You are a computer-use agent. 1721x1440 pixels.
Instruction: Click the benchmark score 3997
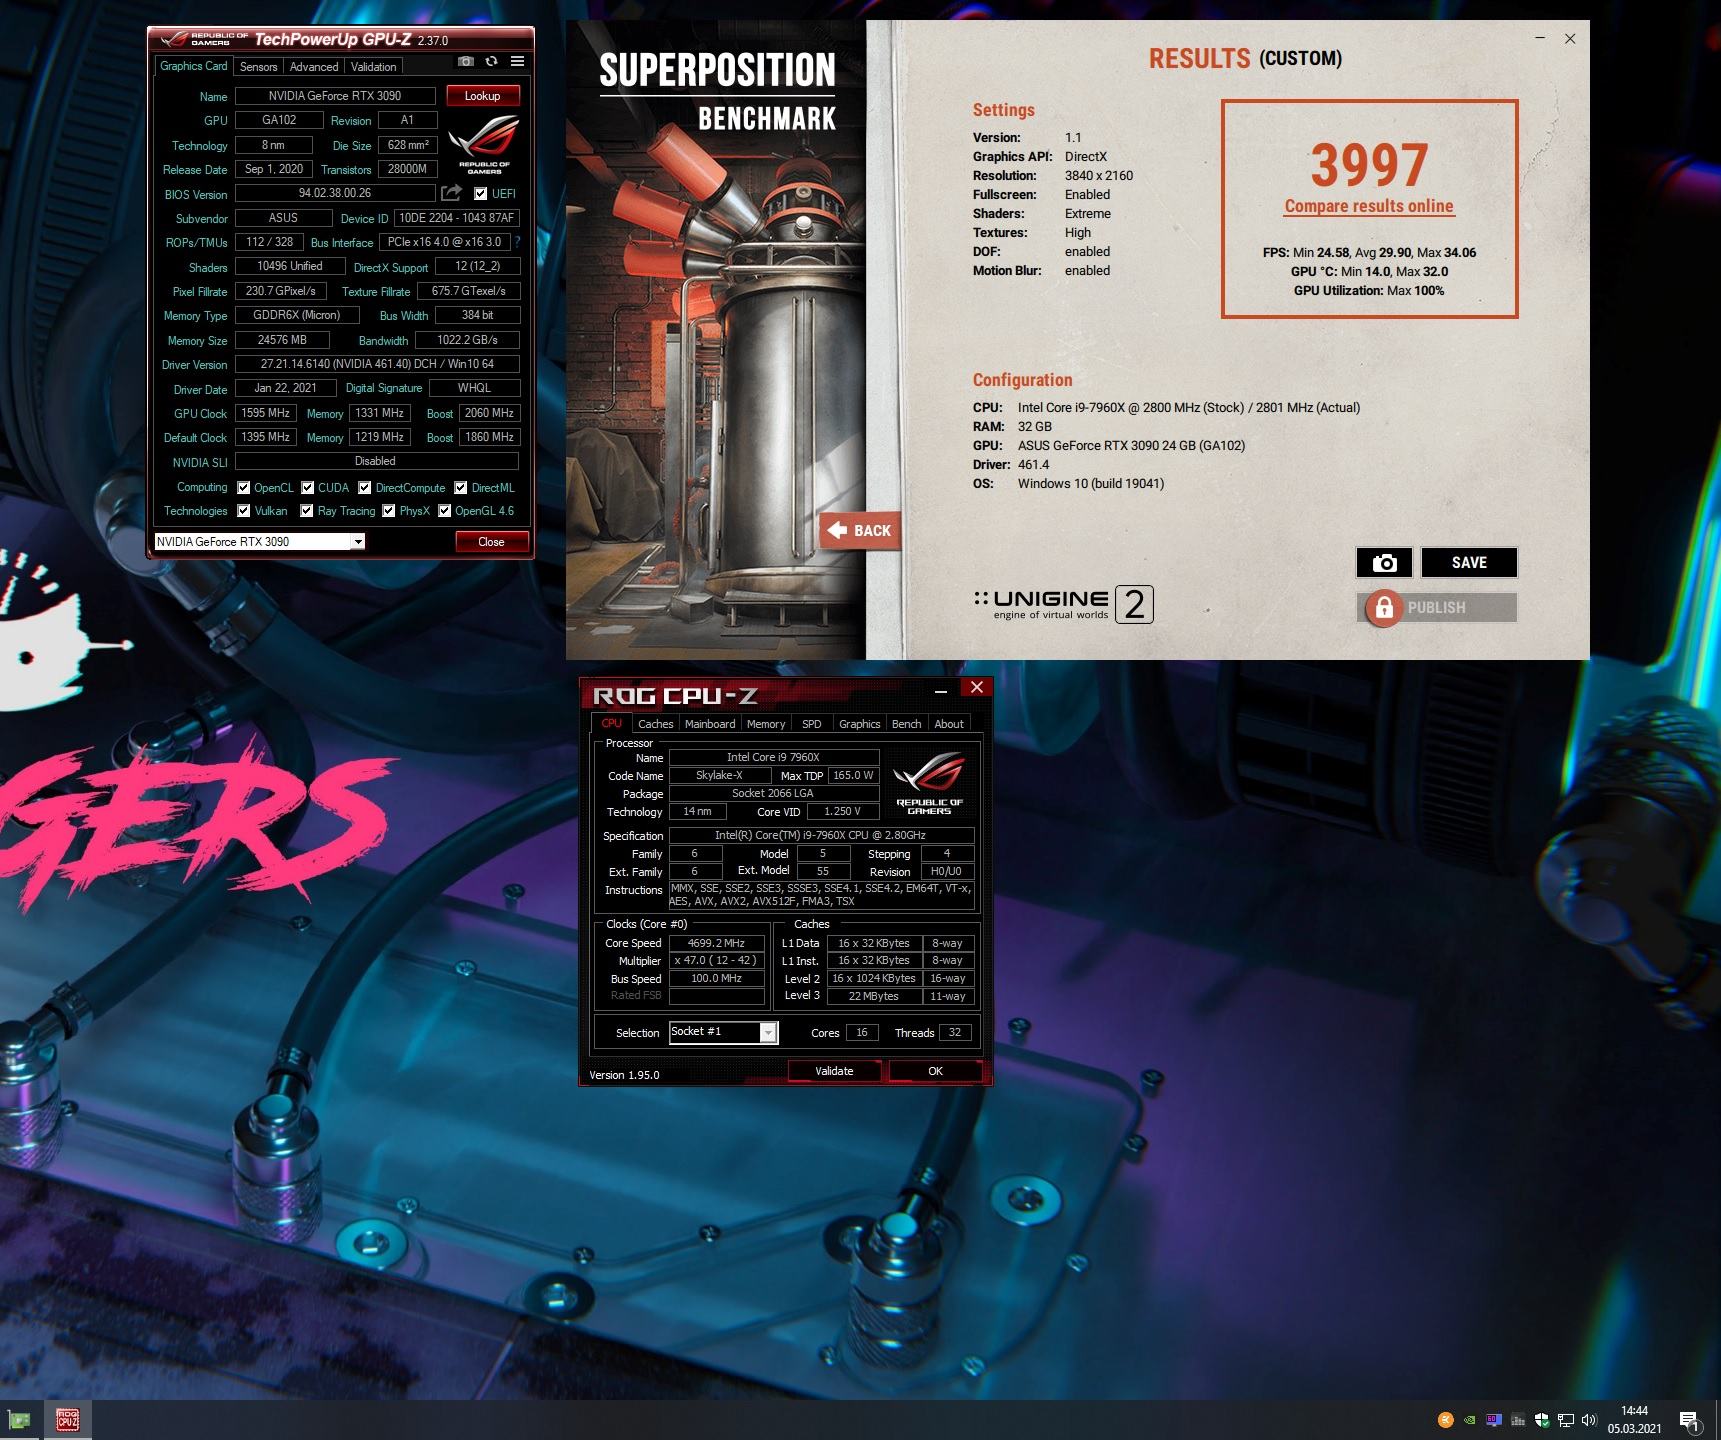tap(1369, 165)
